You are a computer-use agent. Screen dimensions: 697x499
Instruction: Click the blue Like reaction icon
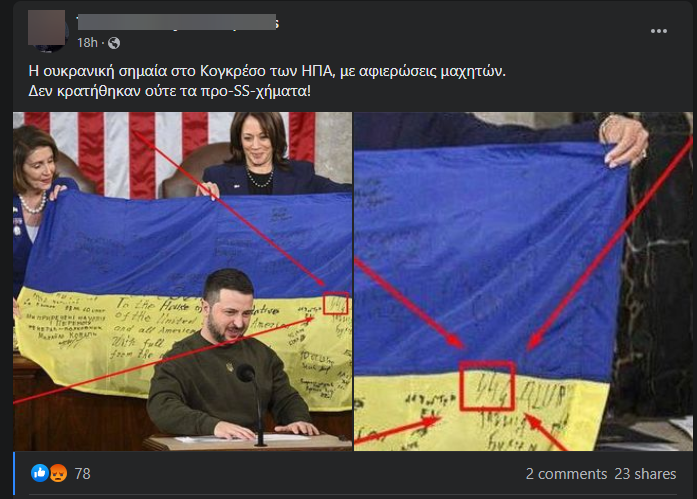click(40, 473)
